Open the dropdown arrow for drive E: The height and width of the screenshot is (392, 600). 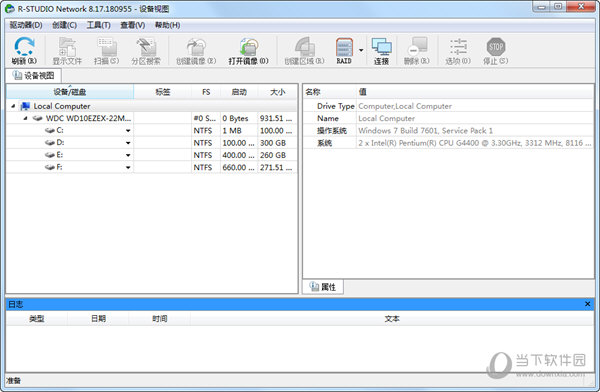[128, 155]
